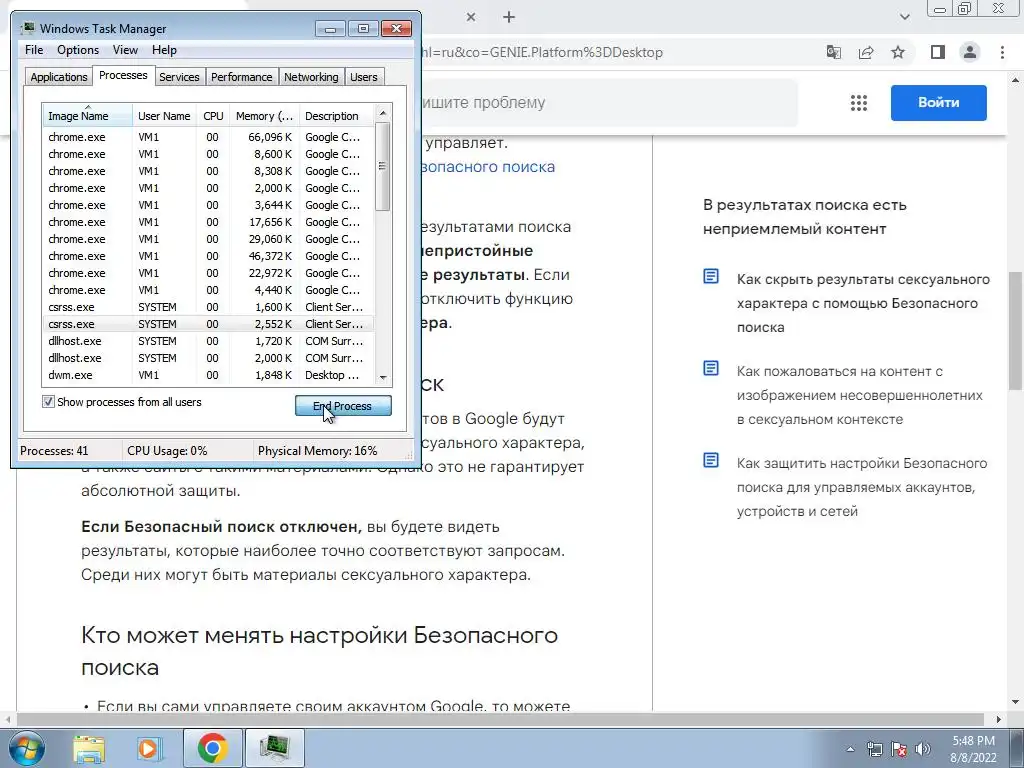
Task: Click the article icon beside 'Как пожаловаться'
Action: tap(711, 369)
